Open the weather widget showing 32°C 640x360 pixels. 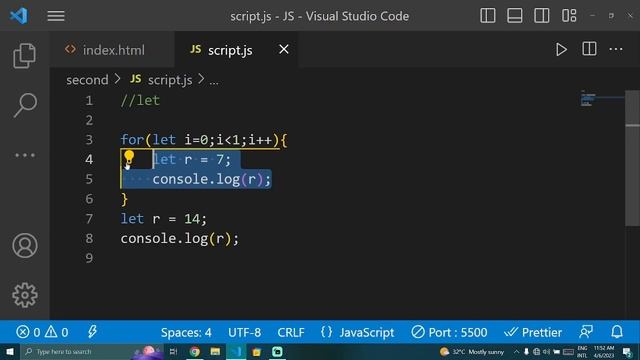[472, 351]
